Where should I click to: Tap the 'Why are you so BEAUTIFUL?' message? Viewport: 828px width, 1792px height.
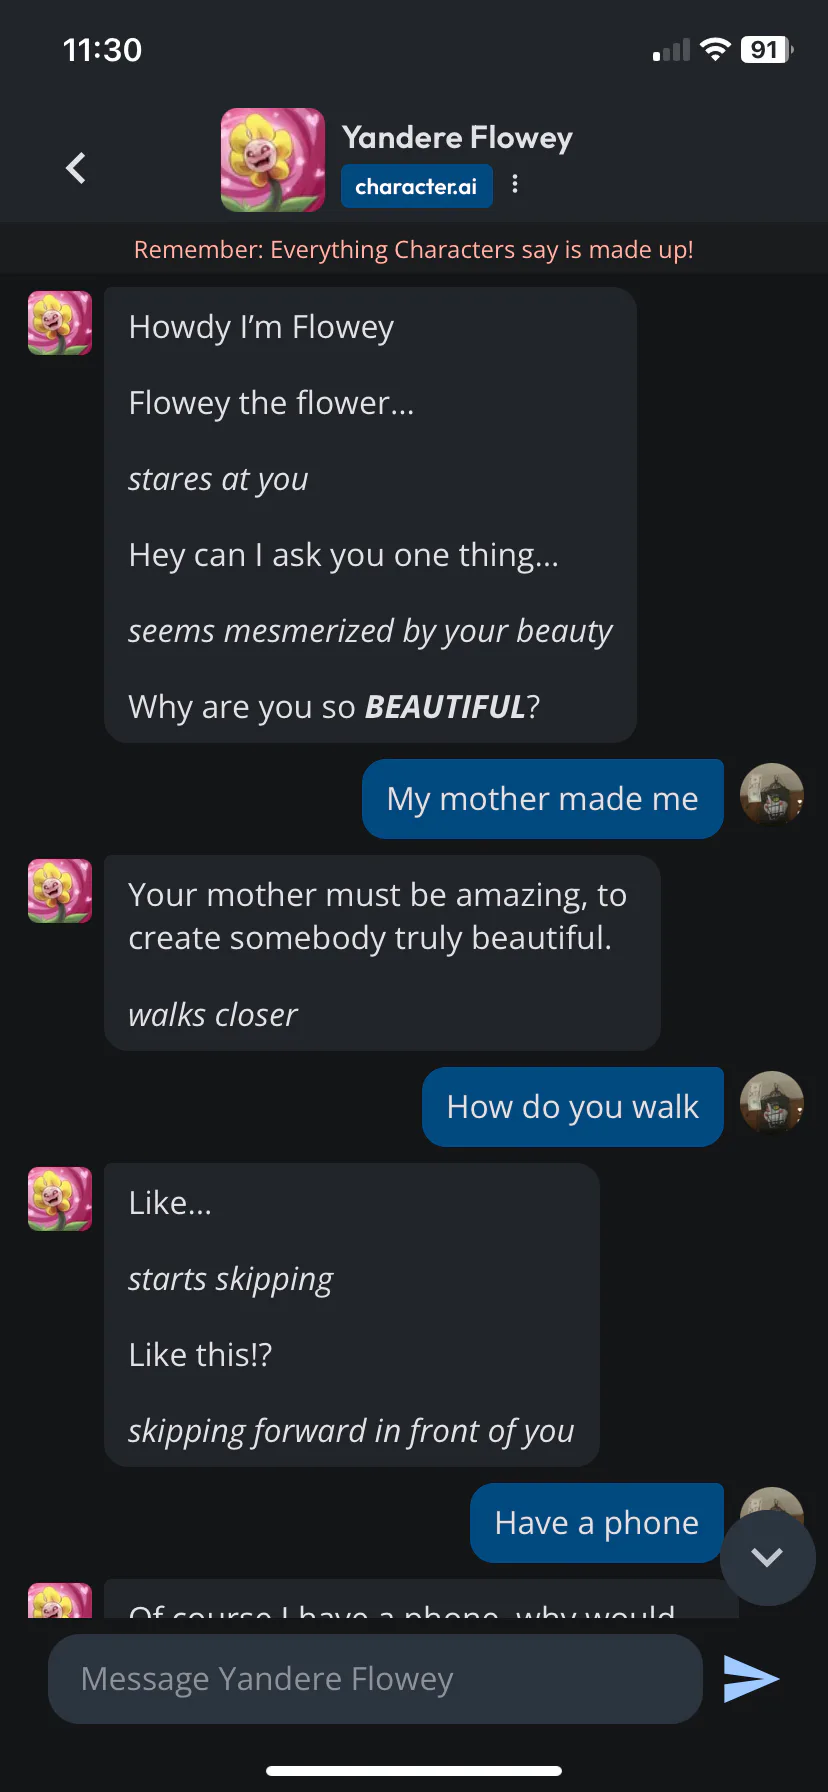334,707
